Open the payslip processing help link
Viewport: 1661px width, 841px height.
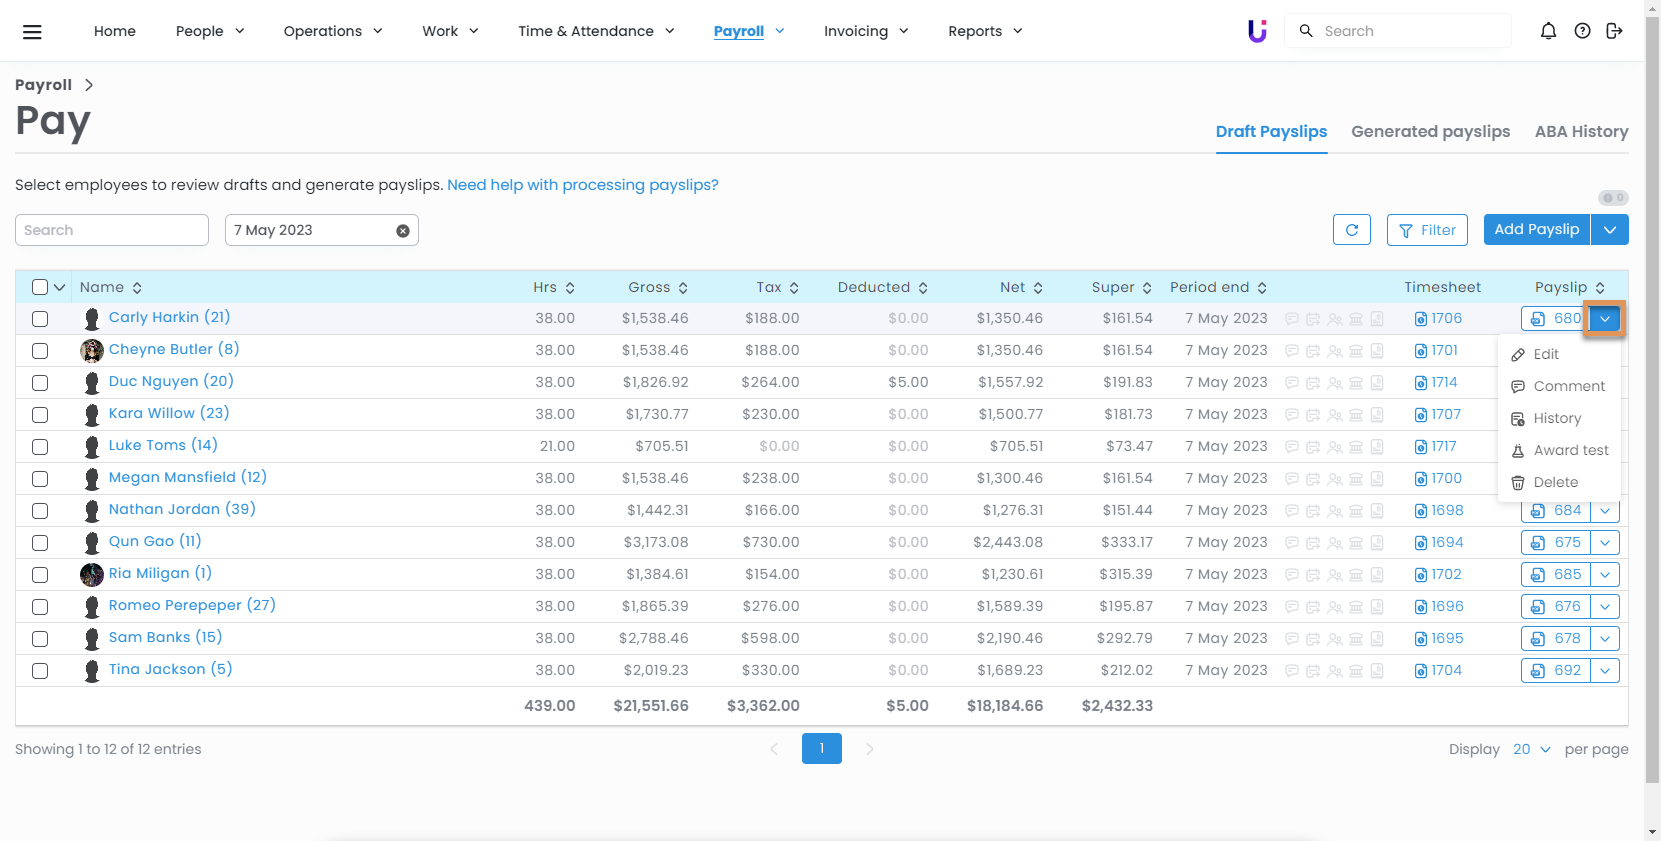click(582, 185)
